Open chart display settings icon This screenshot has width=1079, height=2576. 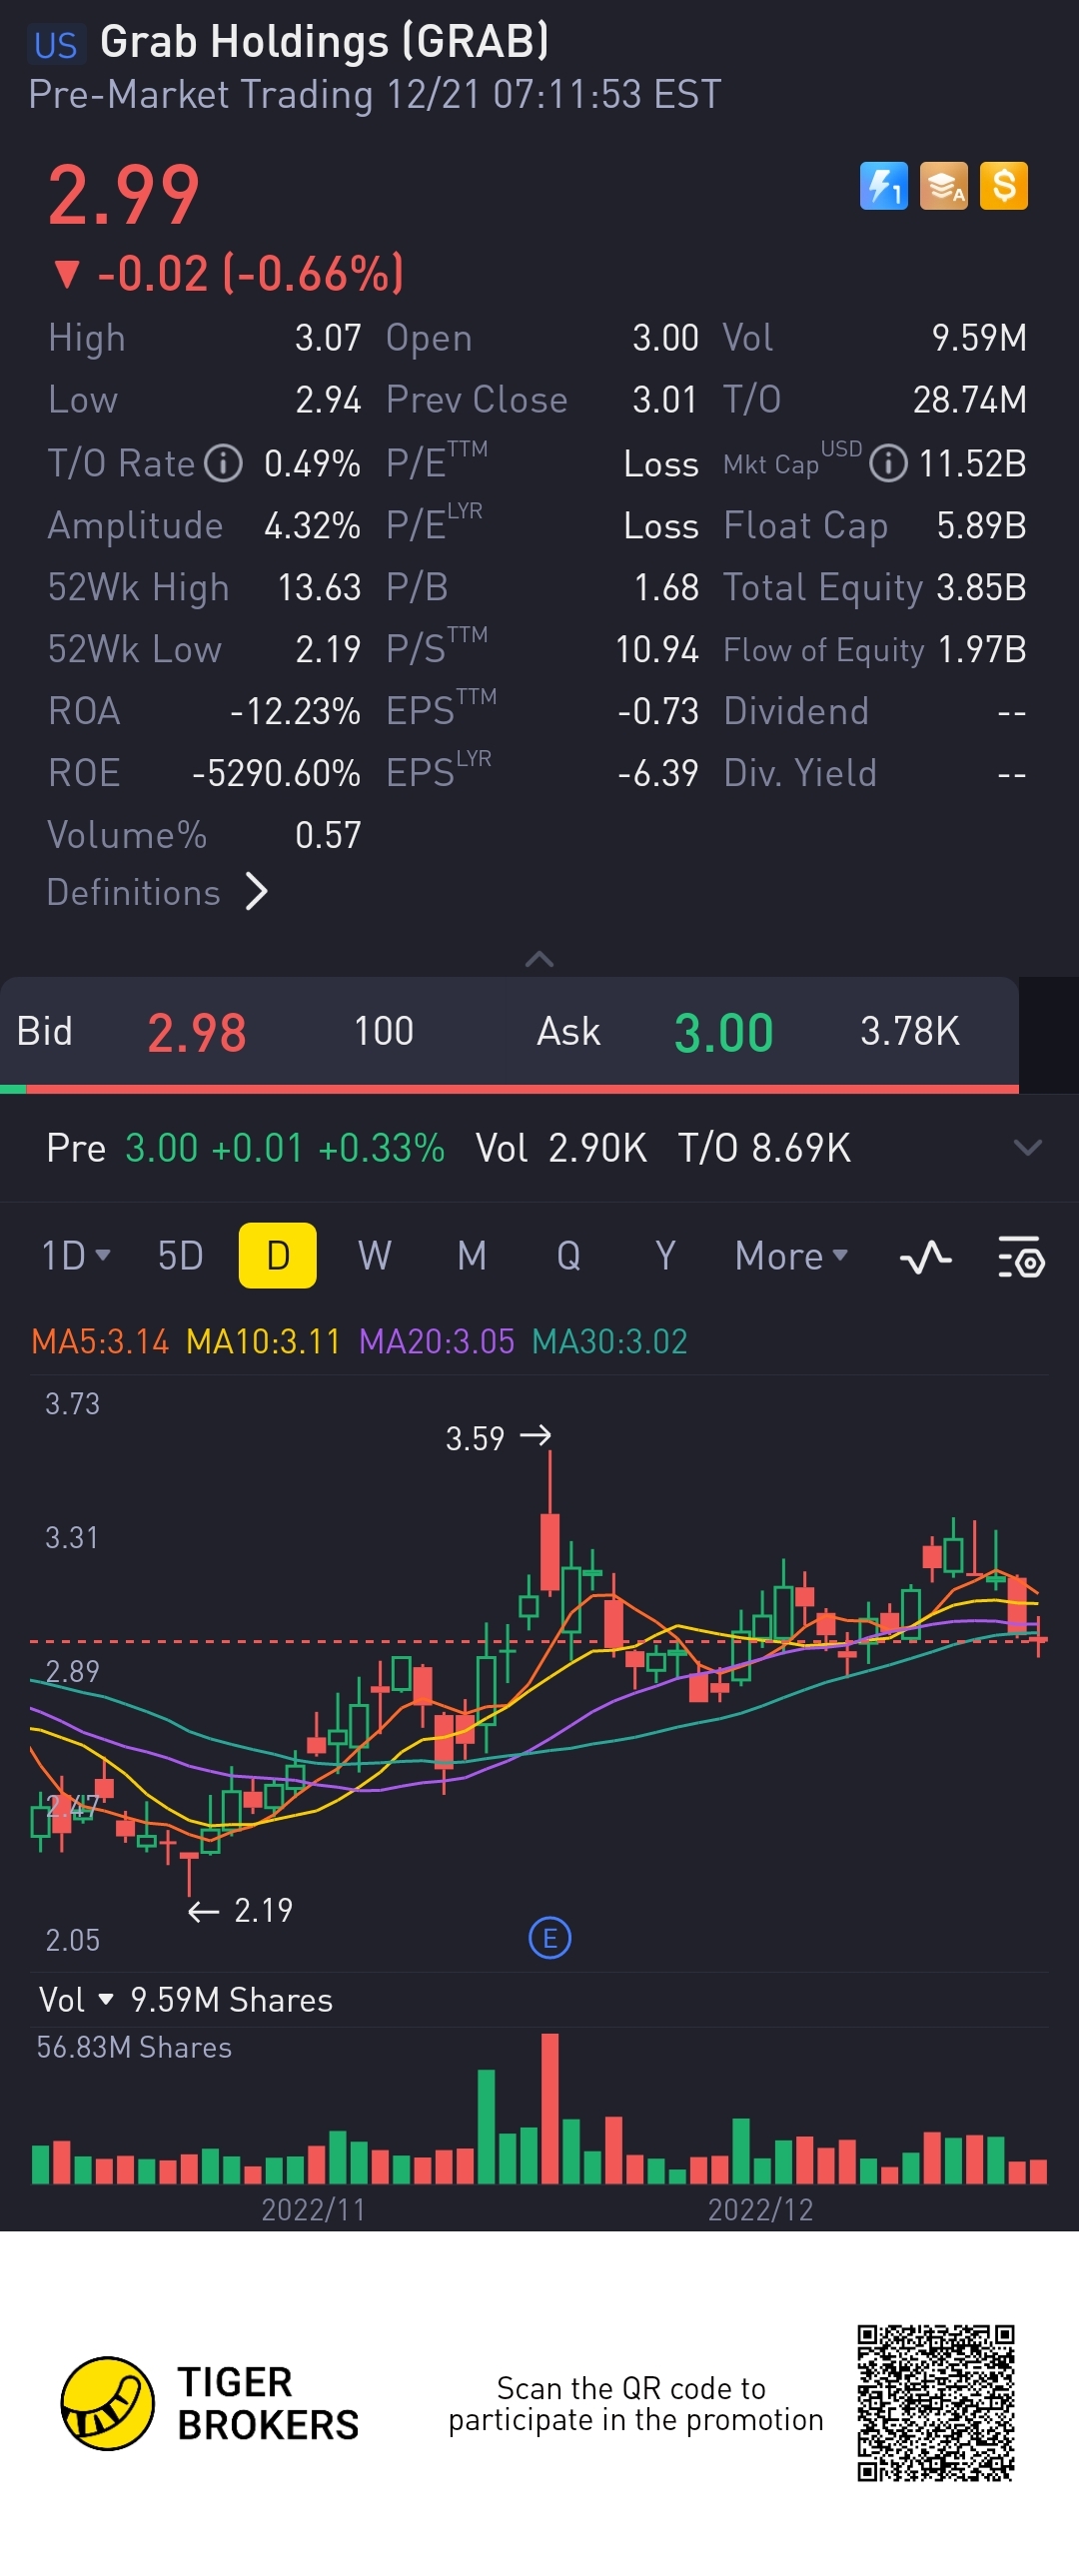click(1021, 1257)
